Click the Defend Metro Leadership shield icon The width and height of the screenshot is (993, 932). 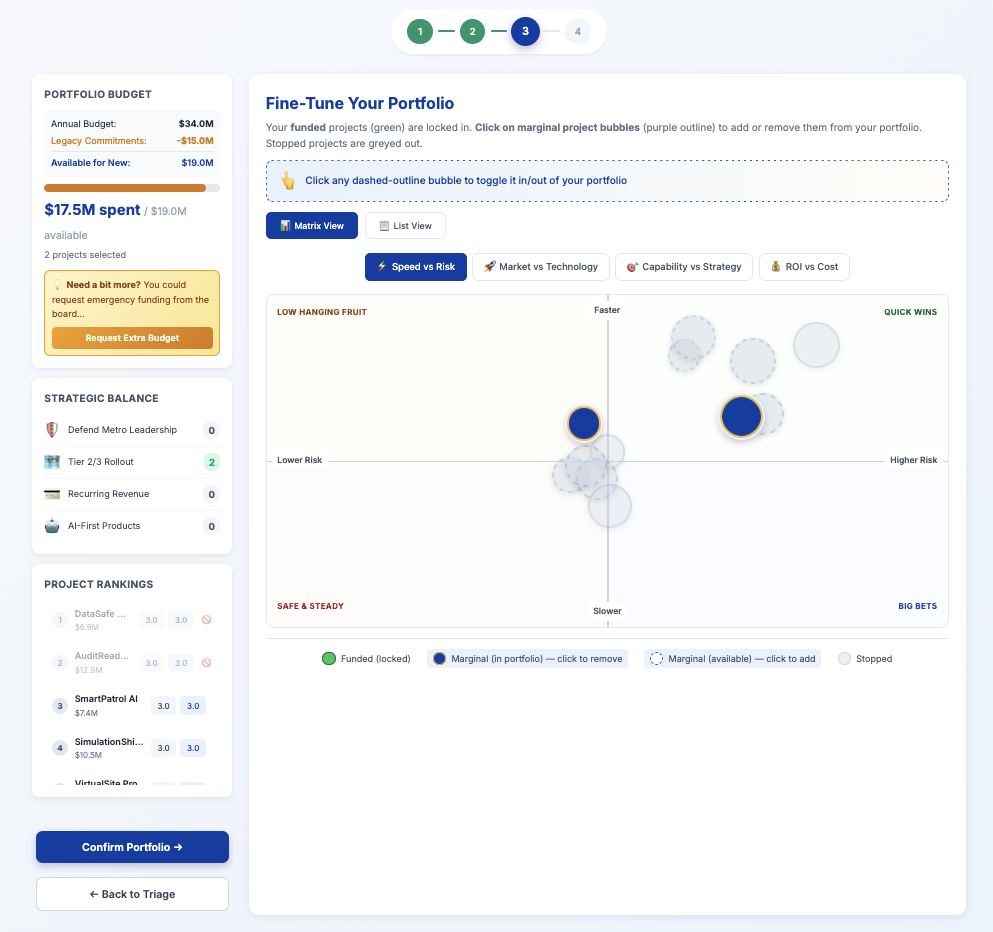52,430
